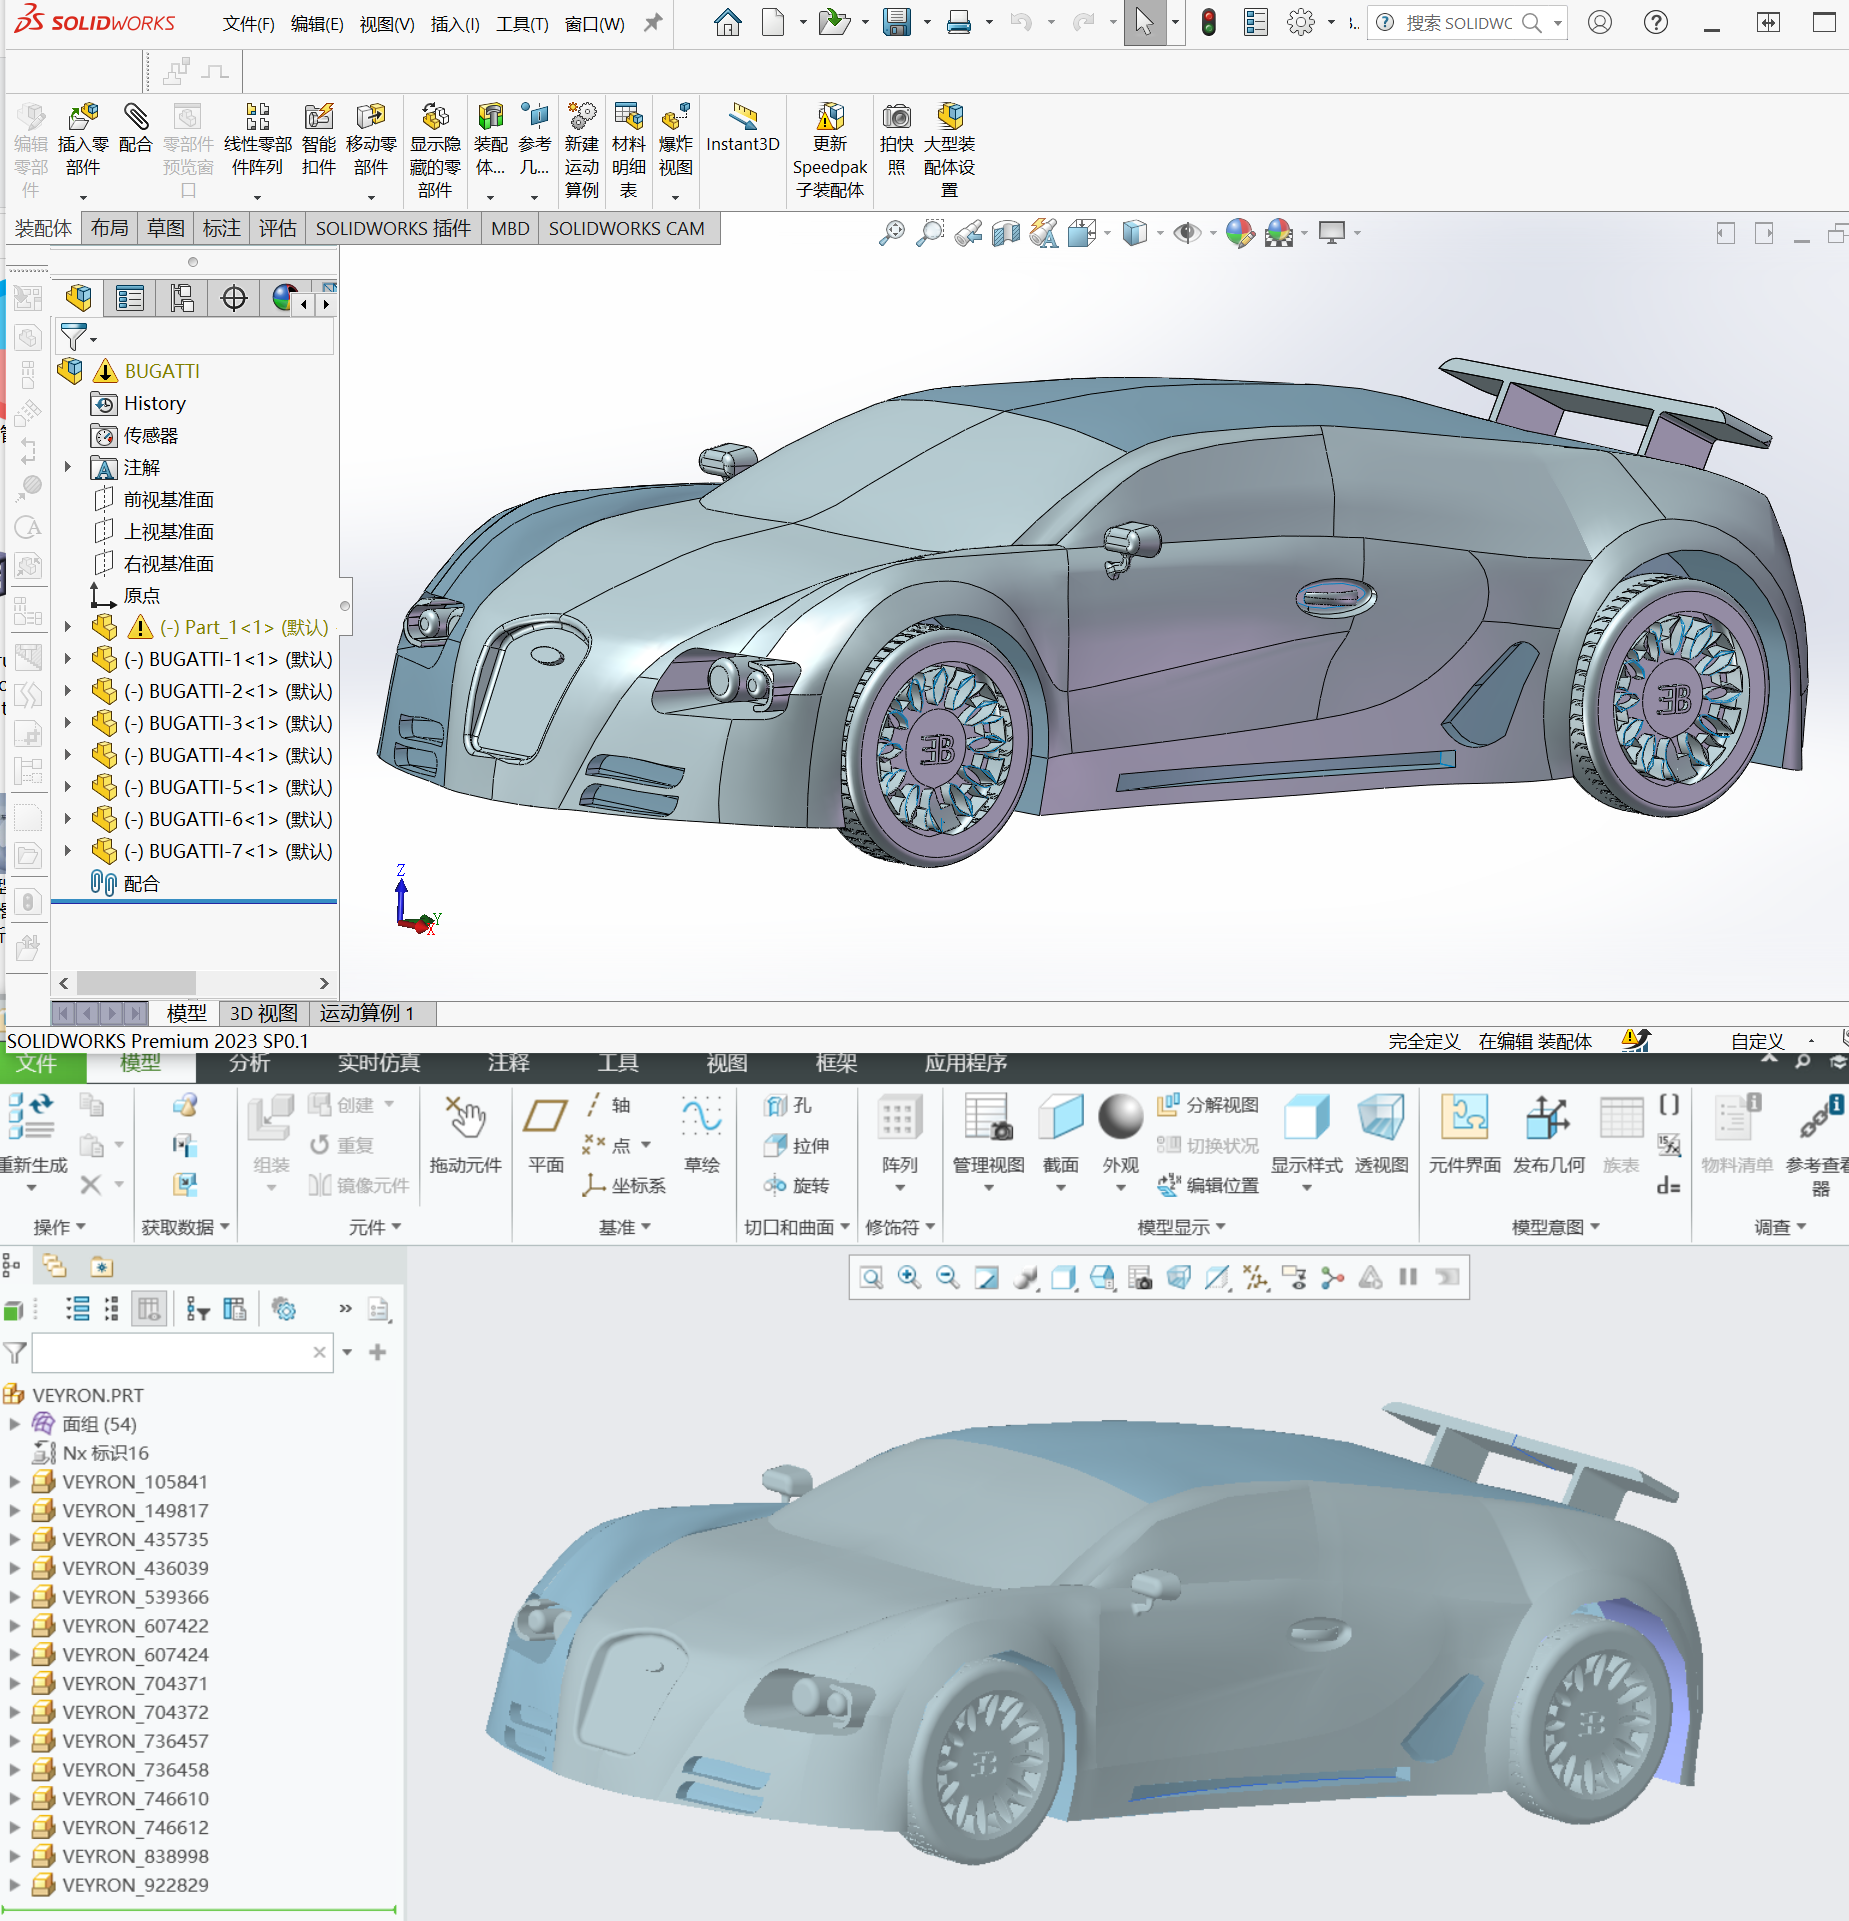1849x1921 pixels.
Task: Click the 编辑位置 button in Creo
Action: point(1208,1185)
